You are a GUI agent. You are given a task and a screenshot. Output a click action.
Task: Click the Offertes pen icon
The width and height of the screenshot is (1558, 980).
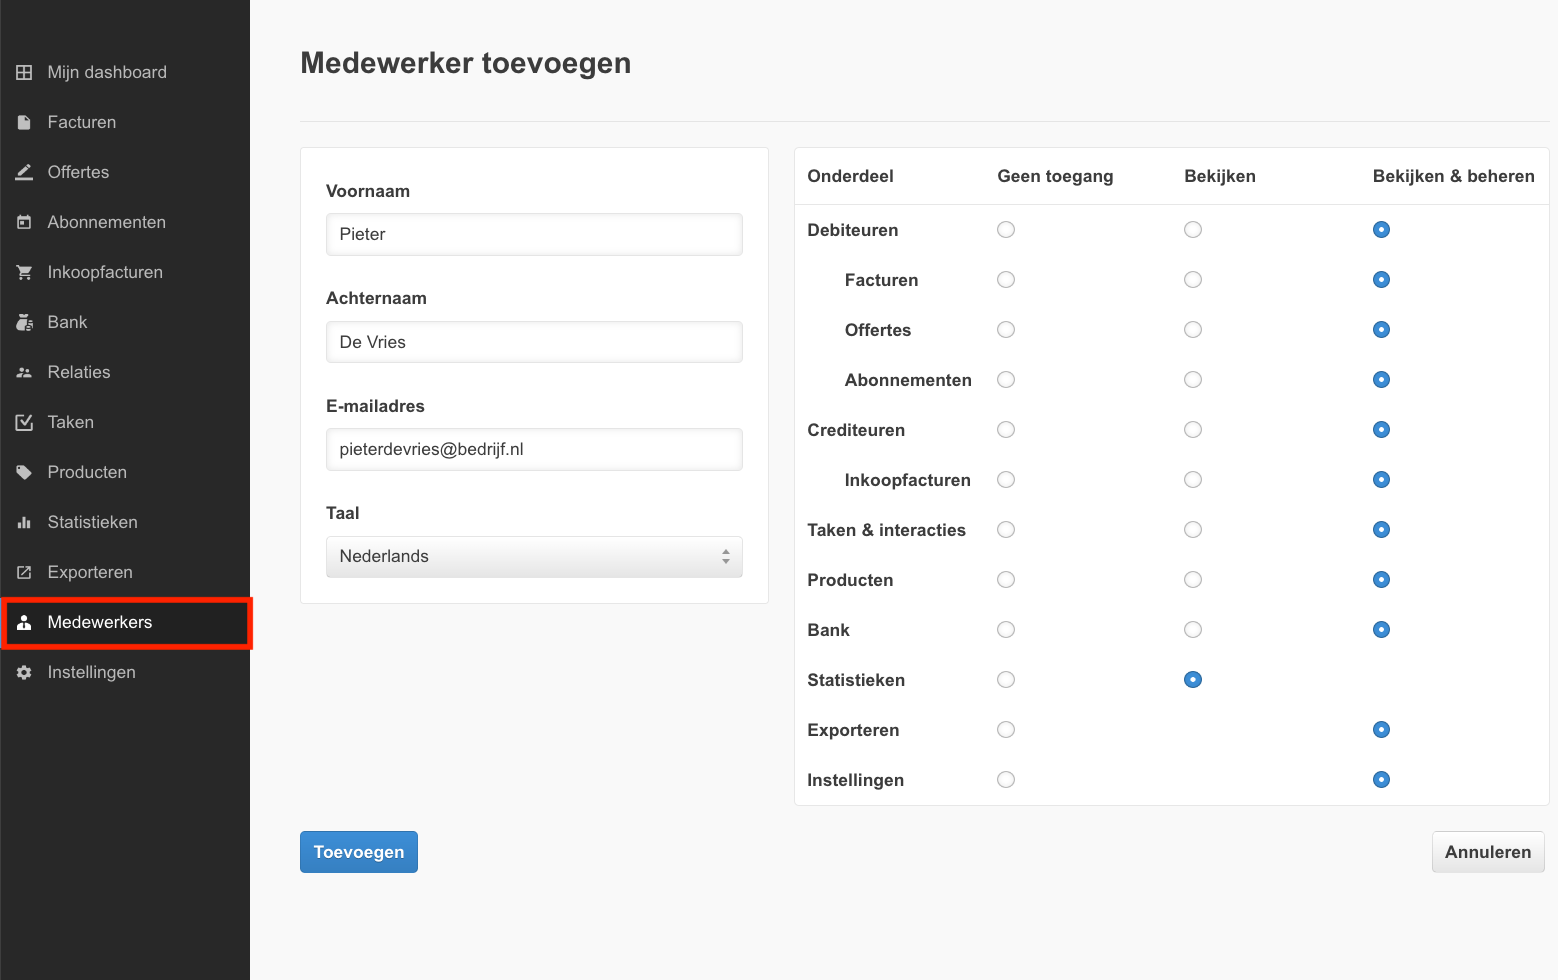click(x=24, y=171)
